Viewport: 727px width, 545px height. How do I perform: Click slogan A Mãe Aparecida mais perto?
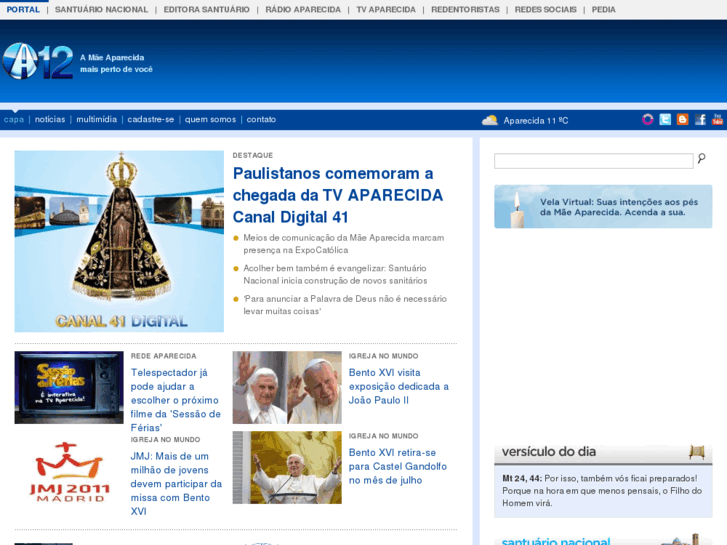[116, 64]
